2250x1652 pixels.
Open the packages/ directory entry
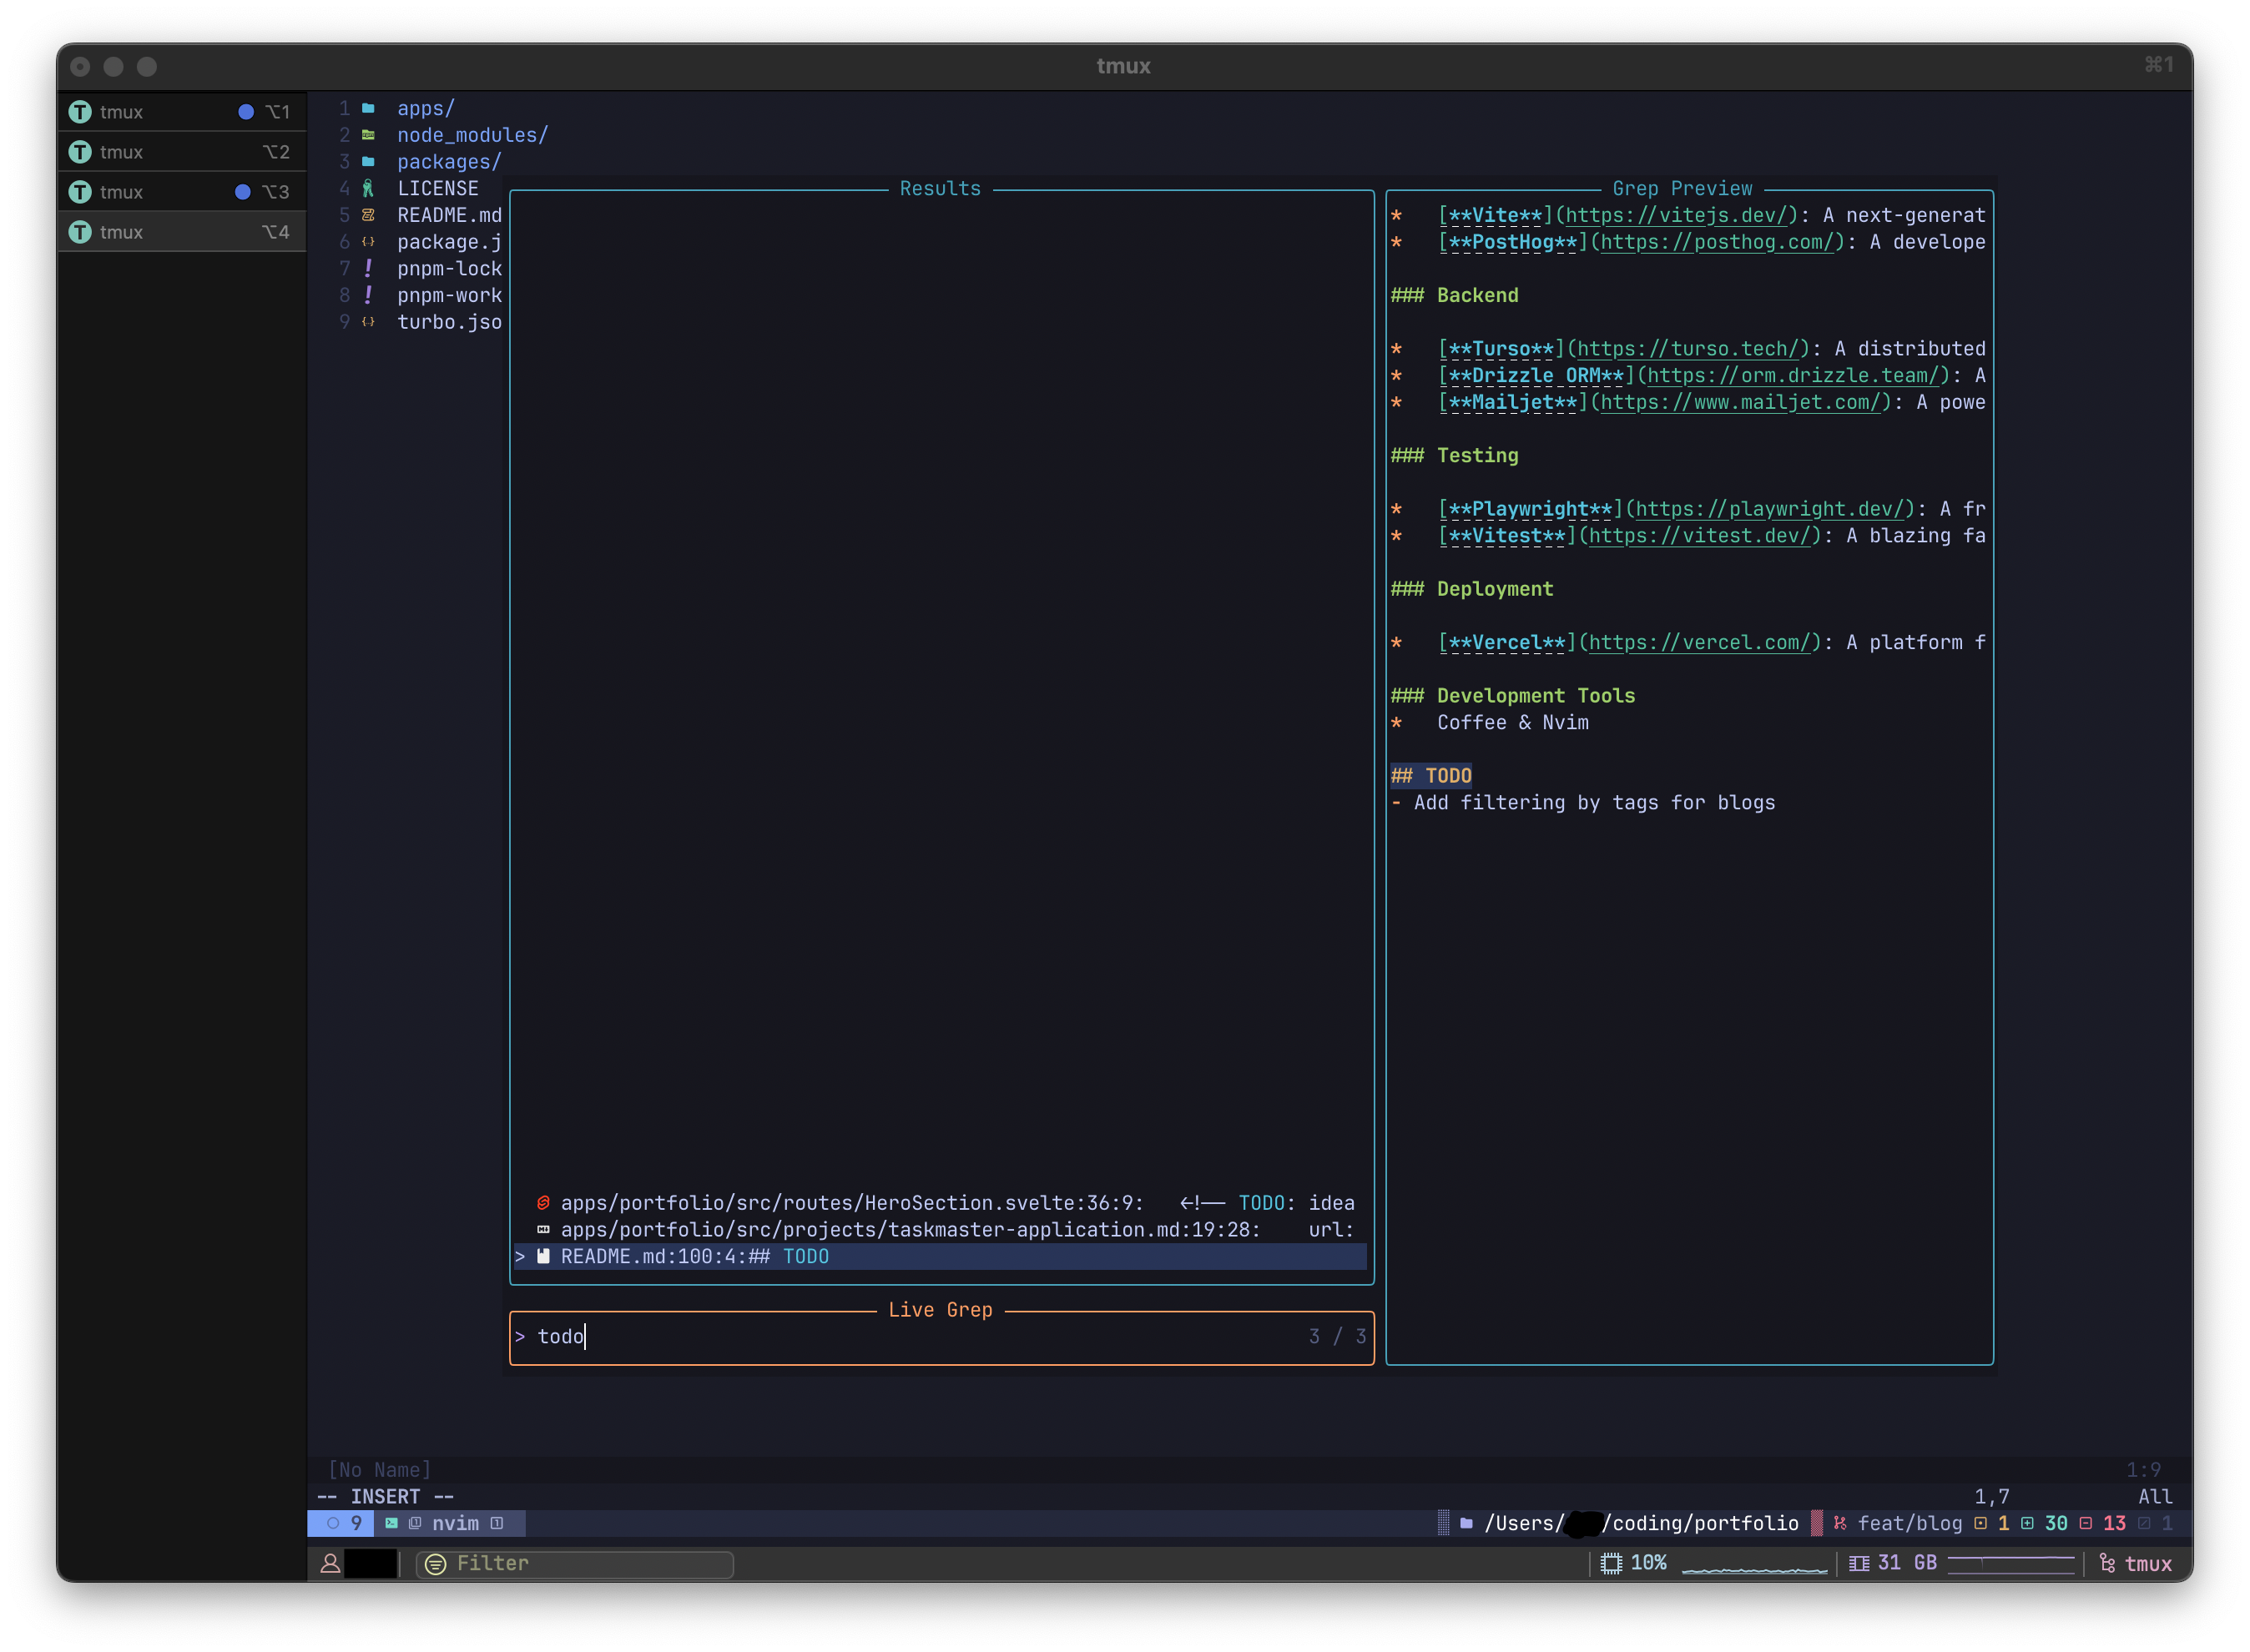[x=449, y=161]
